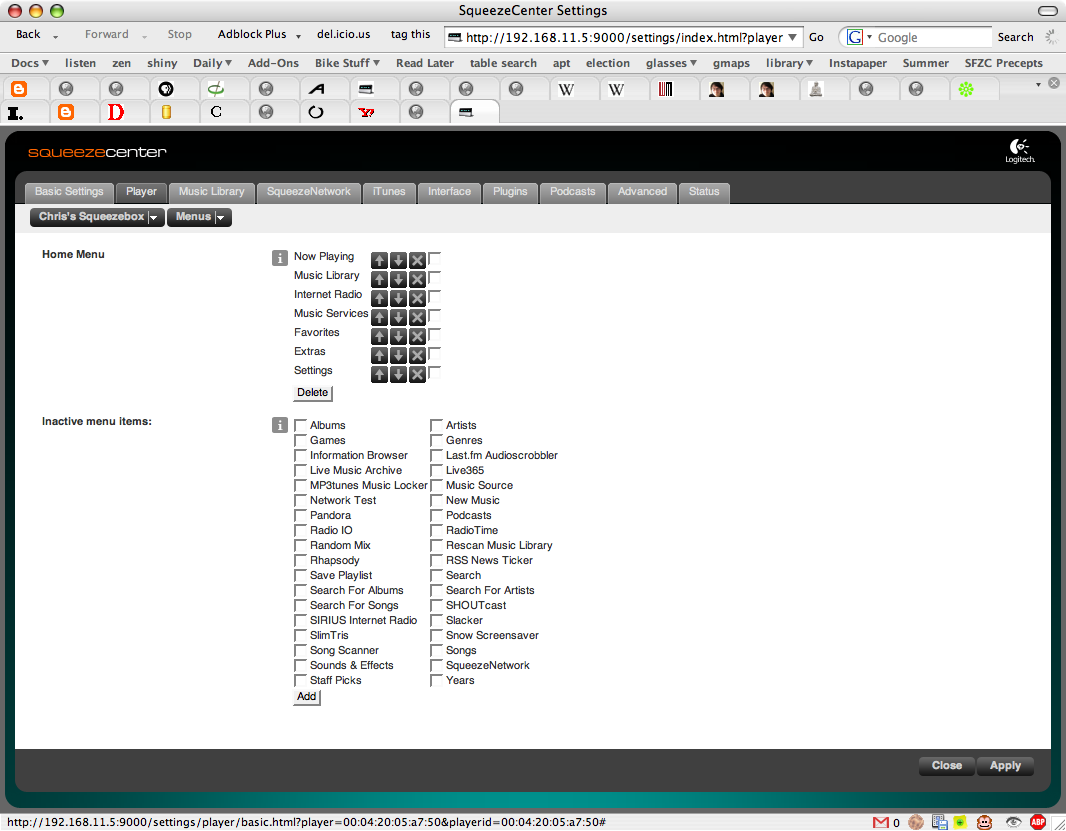Viewport: 1066px width, 831px height.
Task: Enable the Podcasts inactive menu checkbox
Action: pyautogui.click(x=437, y=516)
